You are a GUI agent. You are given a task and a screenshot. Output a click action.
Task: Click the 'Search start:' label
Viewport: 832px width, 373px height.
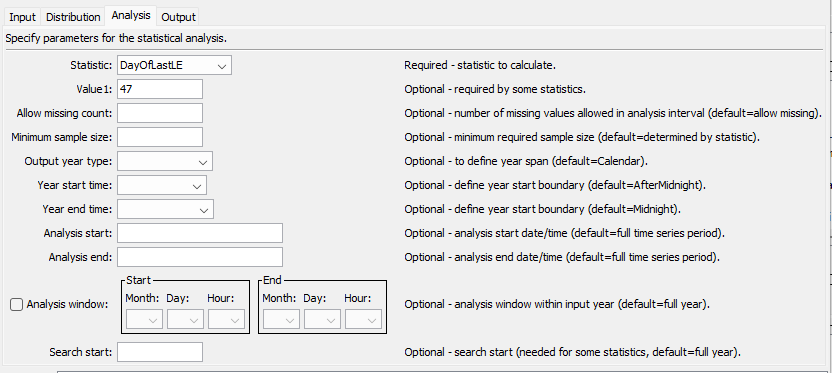[81, 352]
